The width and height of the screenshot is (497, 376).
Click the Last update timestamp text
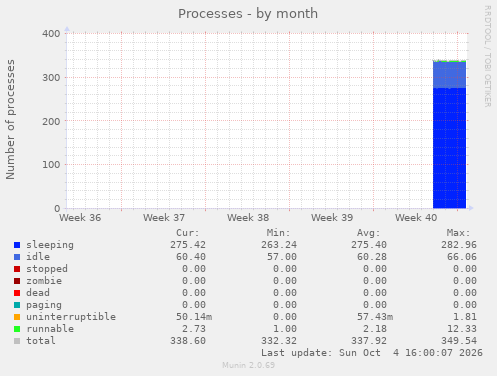372,353
